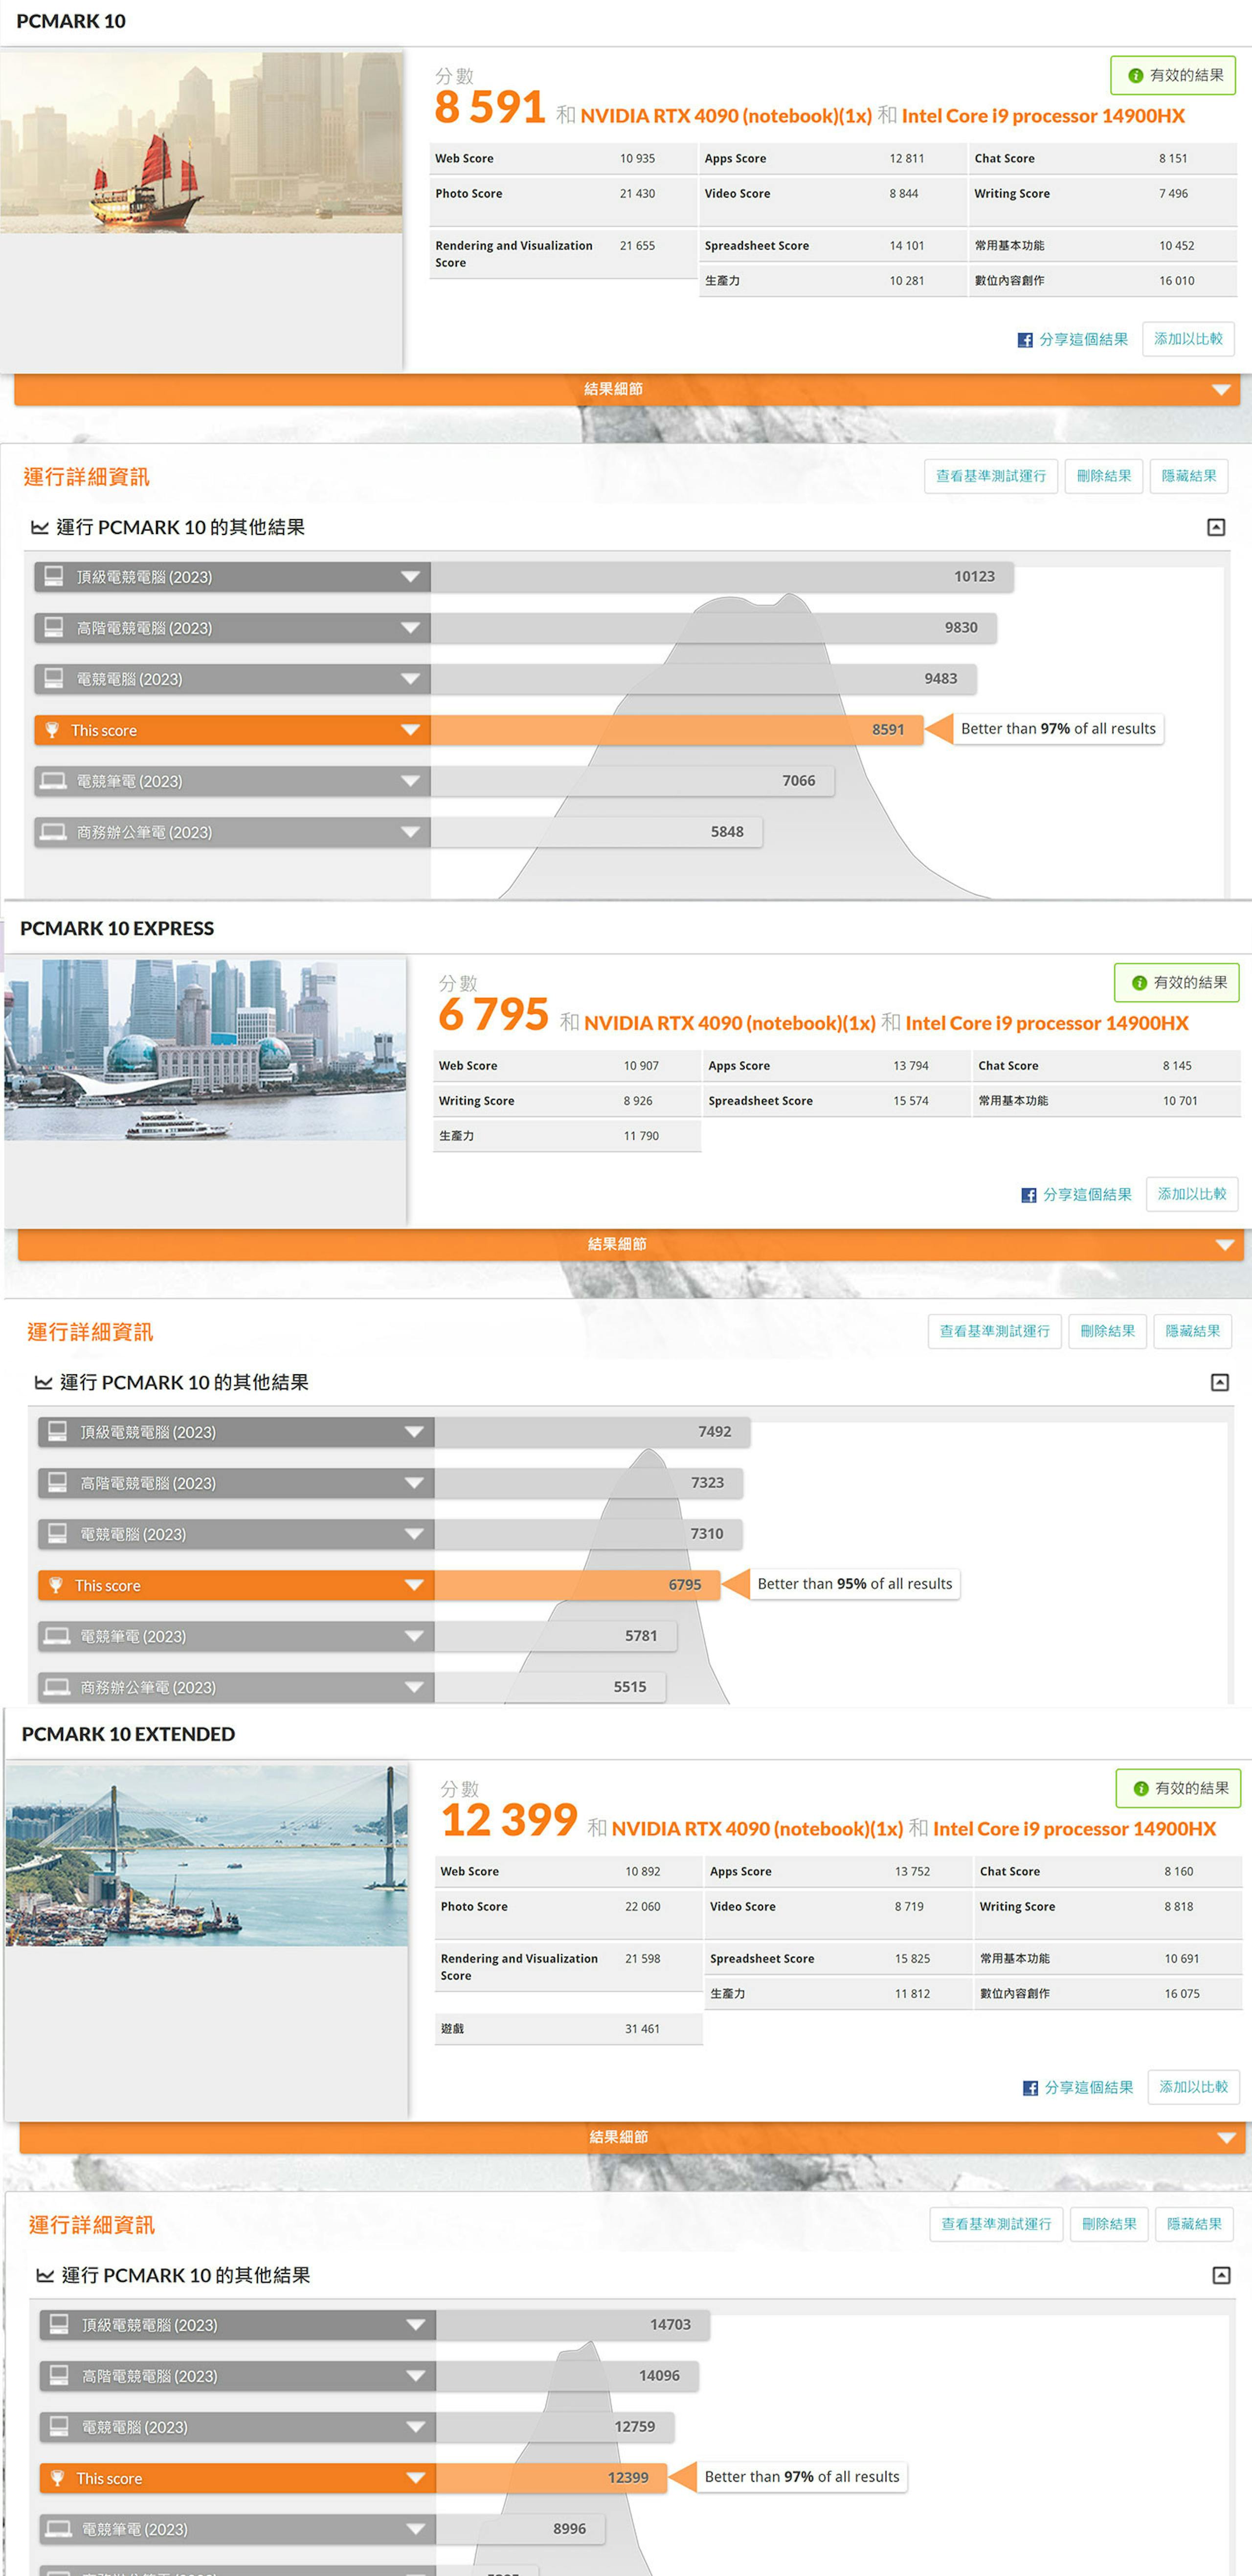Expand 電競筆電 (2023) row scoring 8996
This screenshot has height=2576, width=1252.
[x=416, y=2529]
